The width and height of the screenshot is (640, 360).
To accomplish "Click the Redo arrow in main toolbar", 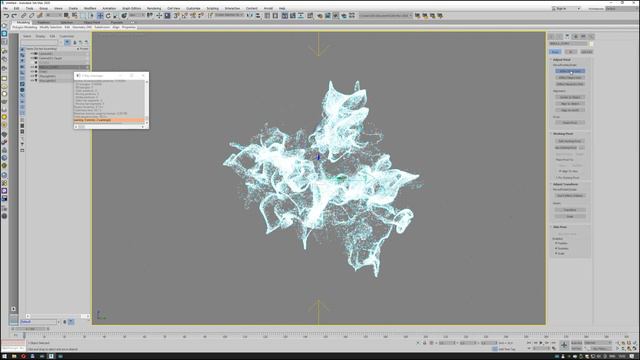I will (14, 16).
